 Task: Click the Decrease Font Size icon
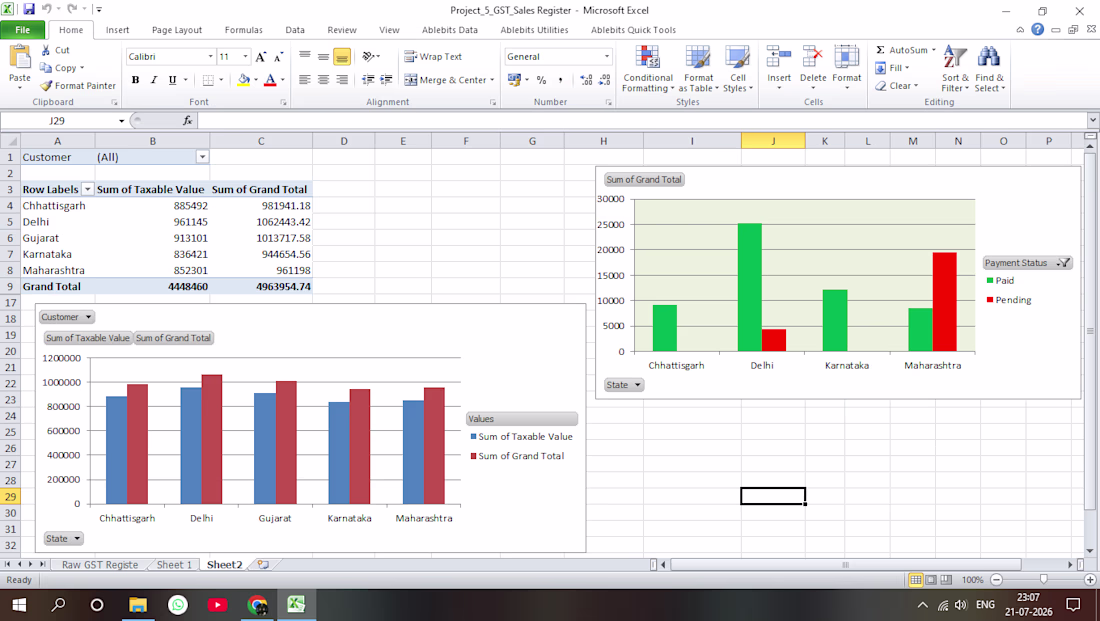click(x=279, y=57)
